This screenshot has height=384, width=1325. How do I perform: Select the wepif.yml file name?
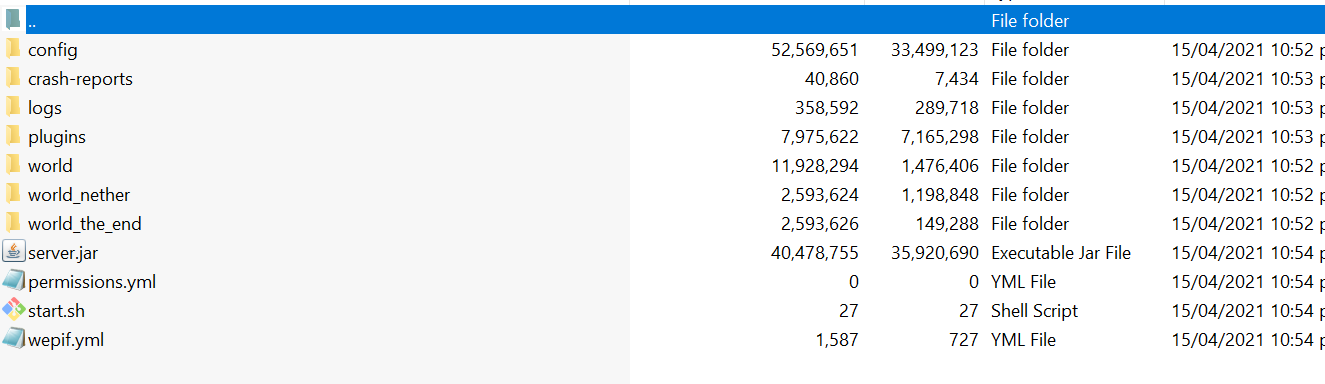(66, 340)
